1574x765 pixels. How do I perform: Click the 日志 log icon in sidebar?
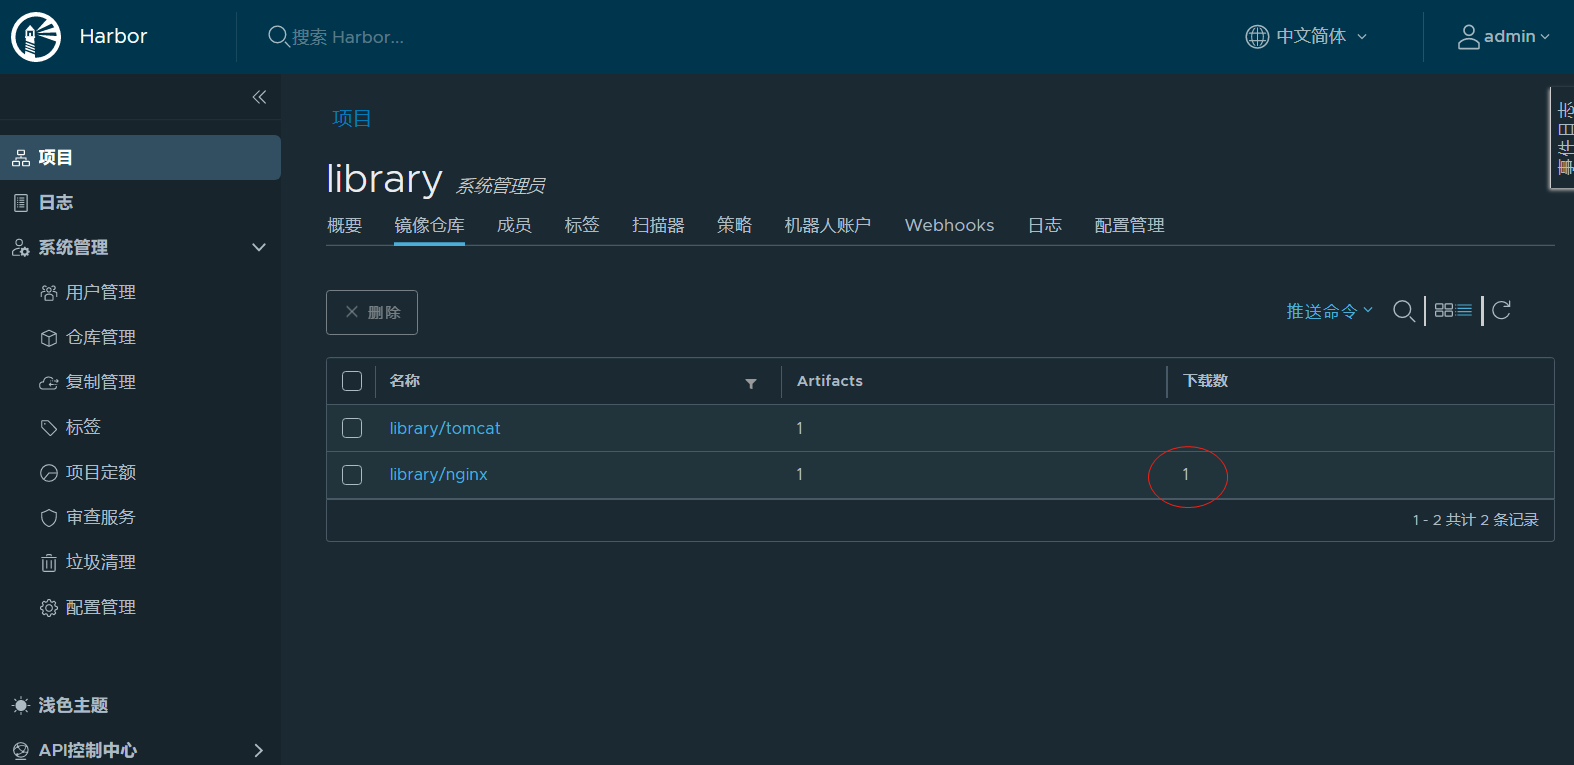click(21, 203)
